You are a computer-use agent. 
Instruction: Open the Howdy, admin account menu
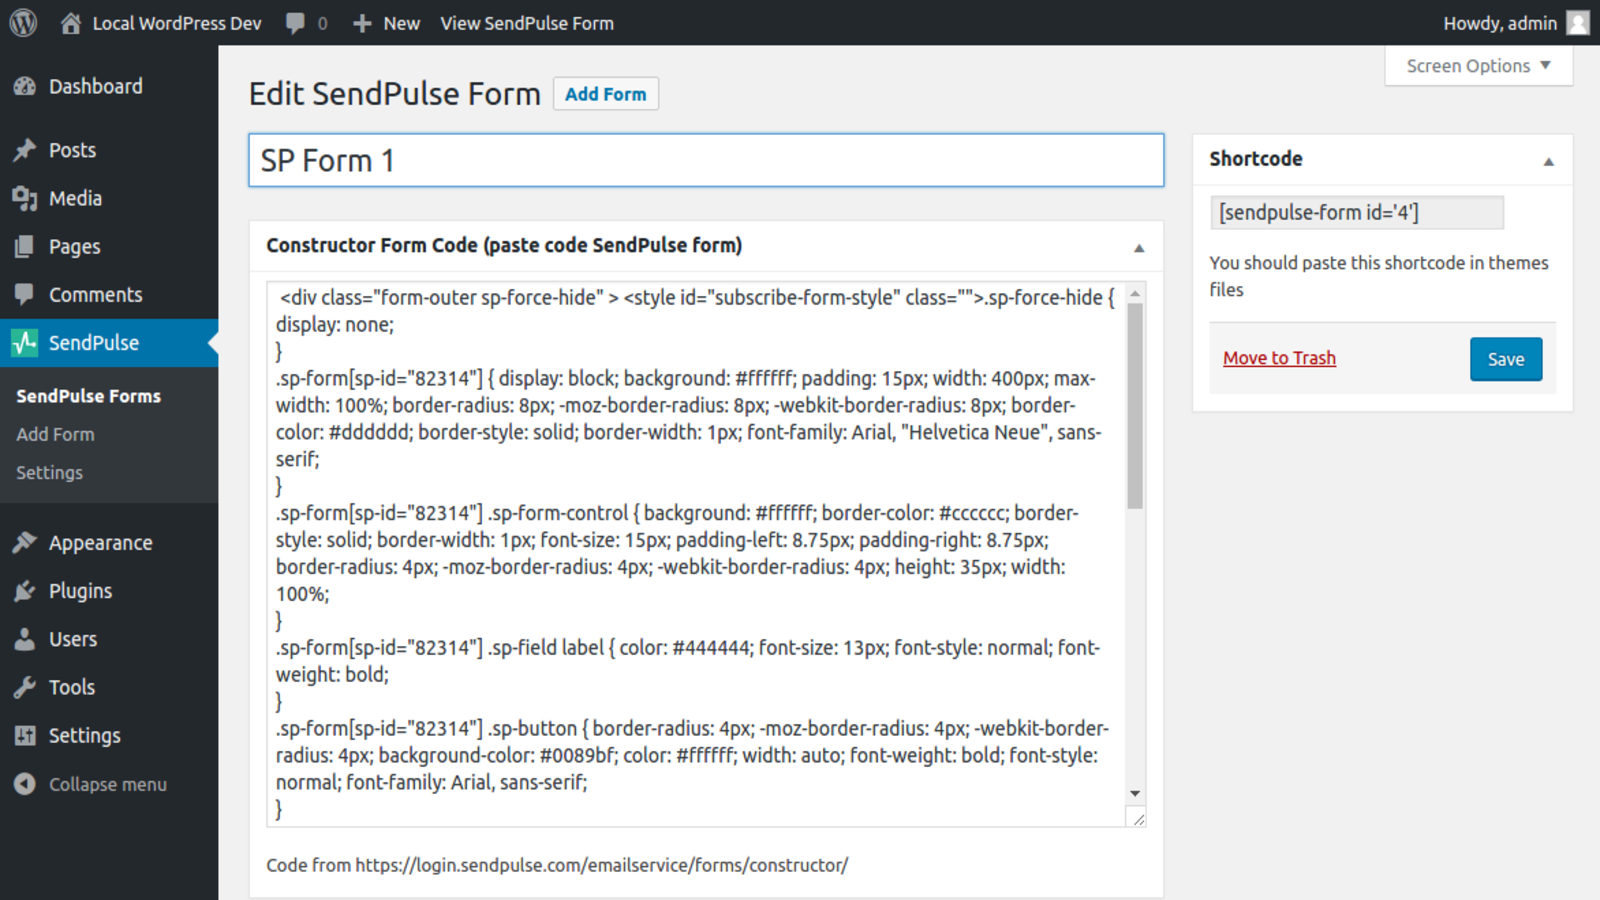click(1502, 23)
